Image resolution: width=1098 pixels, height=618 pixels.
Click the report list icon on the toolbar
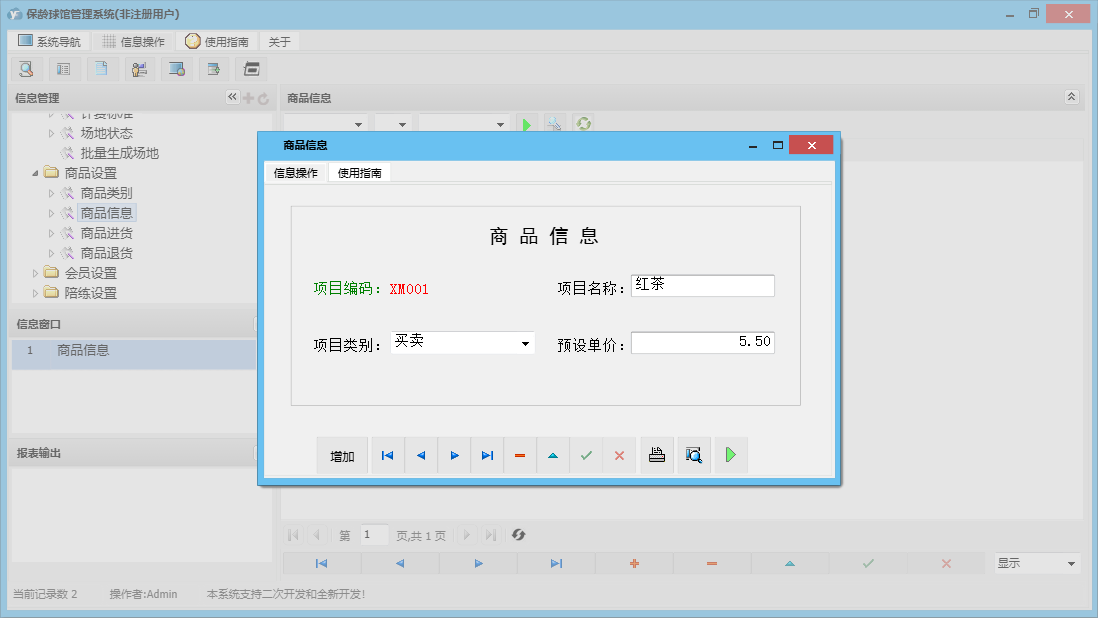(64, 69)
